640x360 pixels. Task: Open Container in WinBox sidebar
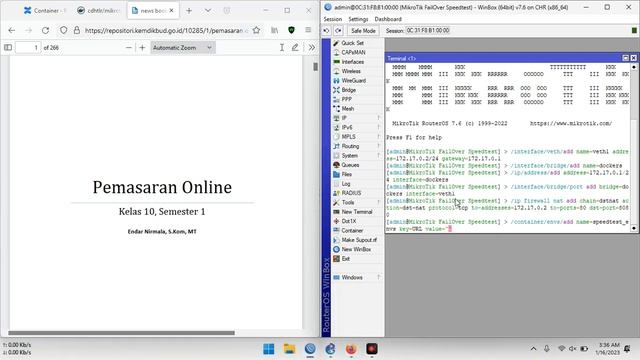click(352, 231)
